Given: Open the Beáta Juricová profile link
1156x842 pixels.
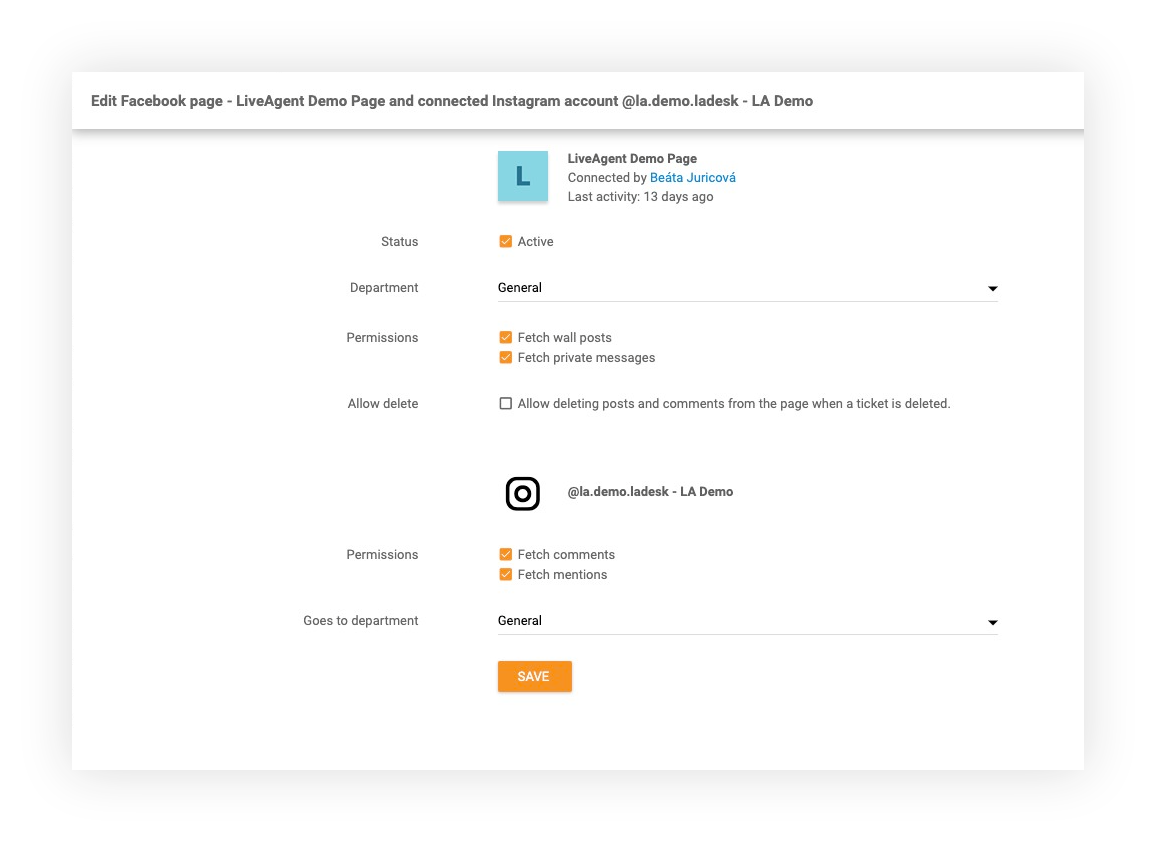Looking at the screenshot, I should [x=693, y=177].
